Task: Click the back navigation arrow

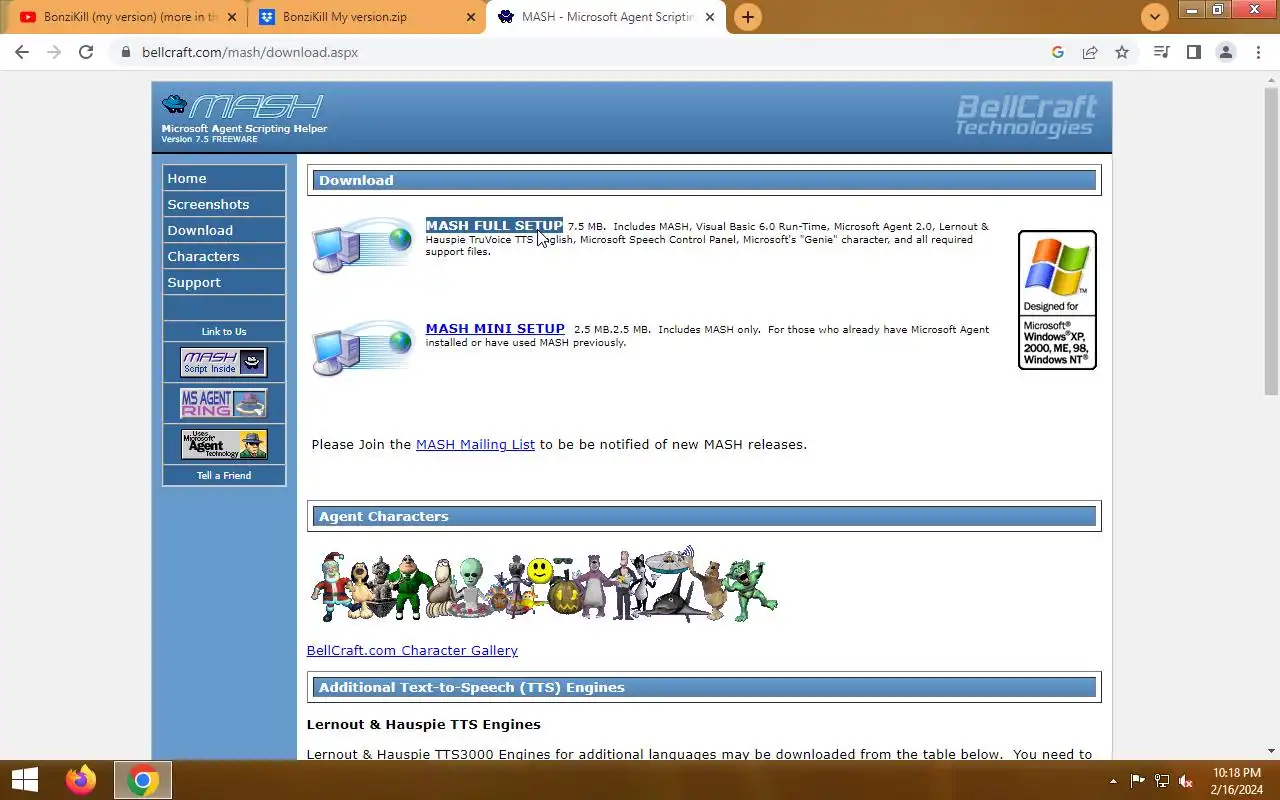Action: (x=22, y=52)
